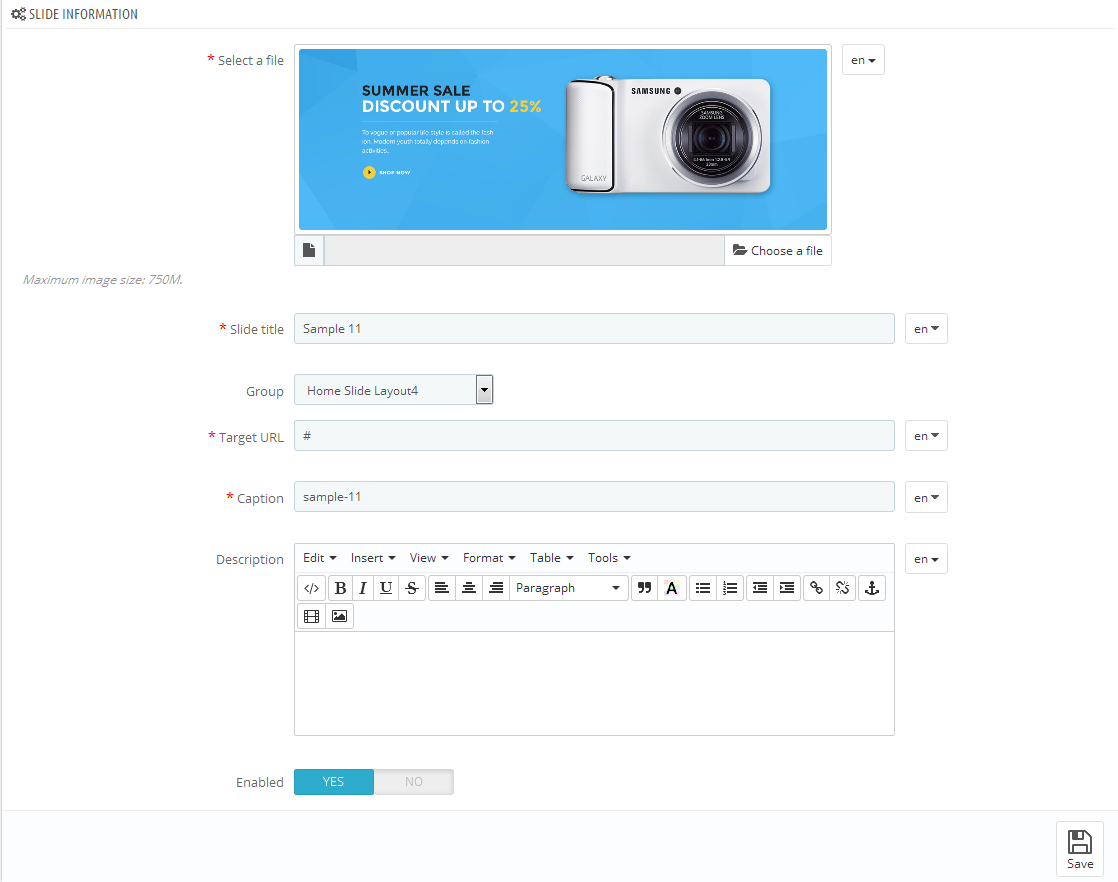
Task: Open the Format menu in editor
Action: (489, 558)
